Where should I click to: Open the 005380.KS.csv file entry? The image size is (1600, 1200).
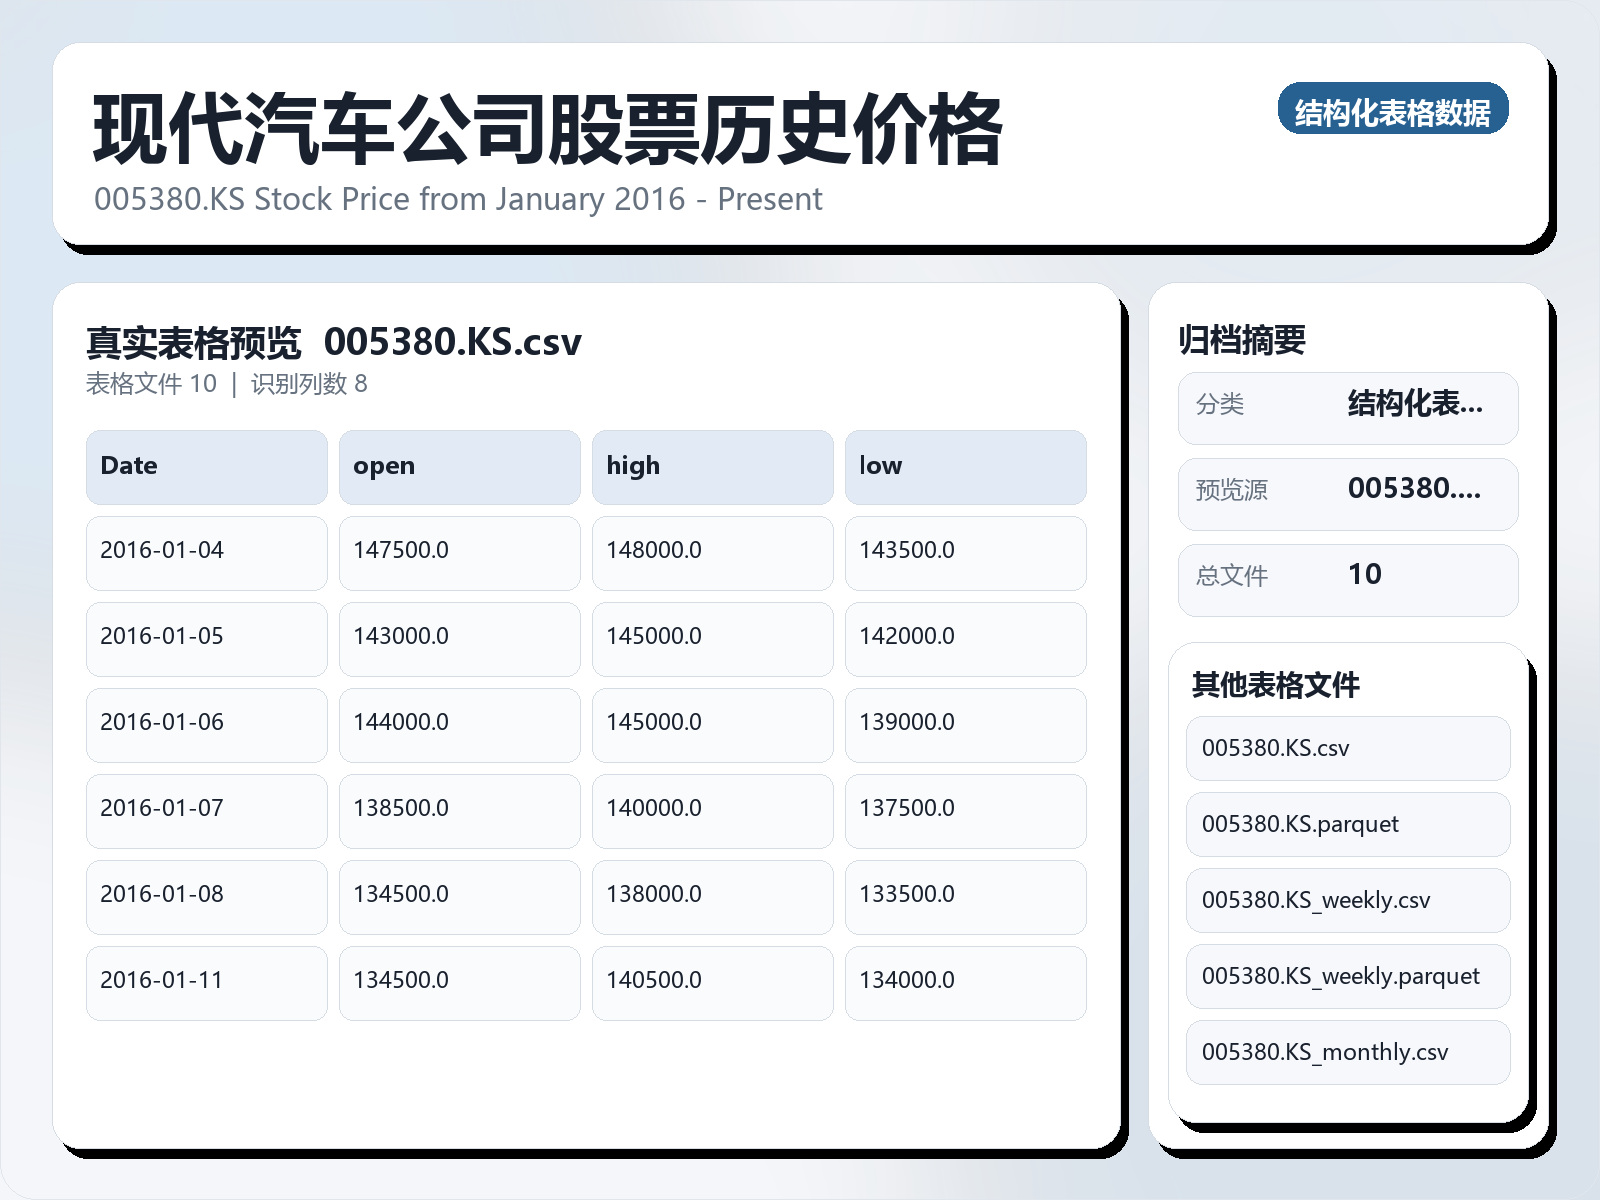tap(1347, 748)
